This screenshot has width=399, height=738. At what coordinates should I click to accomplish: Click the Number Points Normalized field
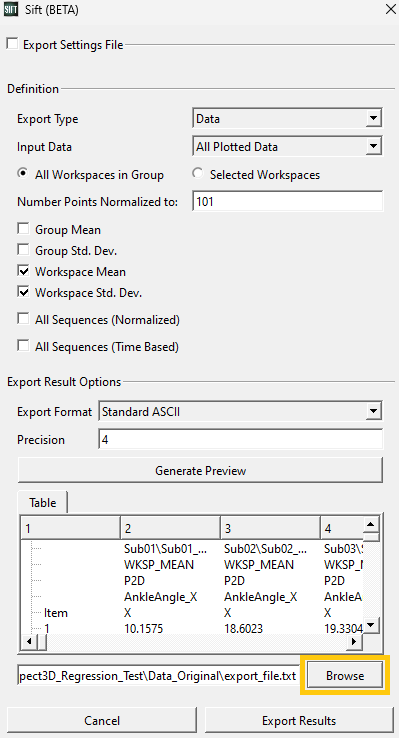click(x=287, y=201)
